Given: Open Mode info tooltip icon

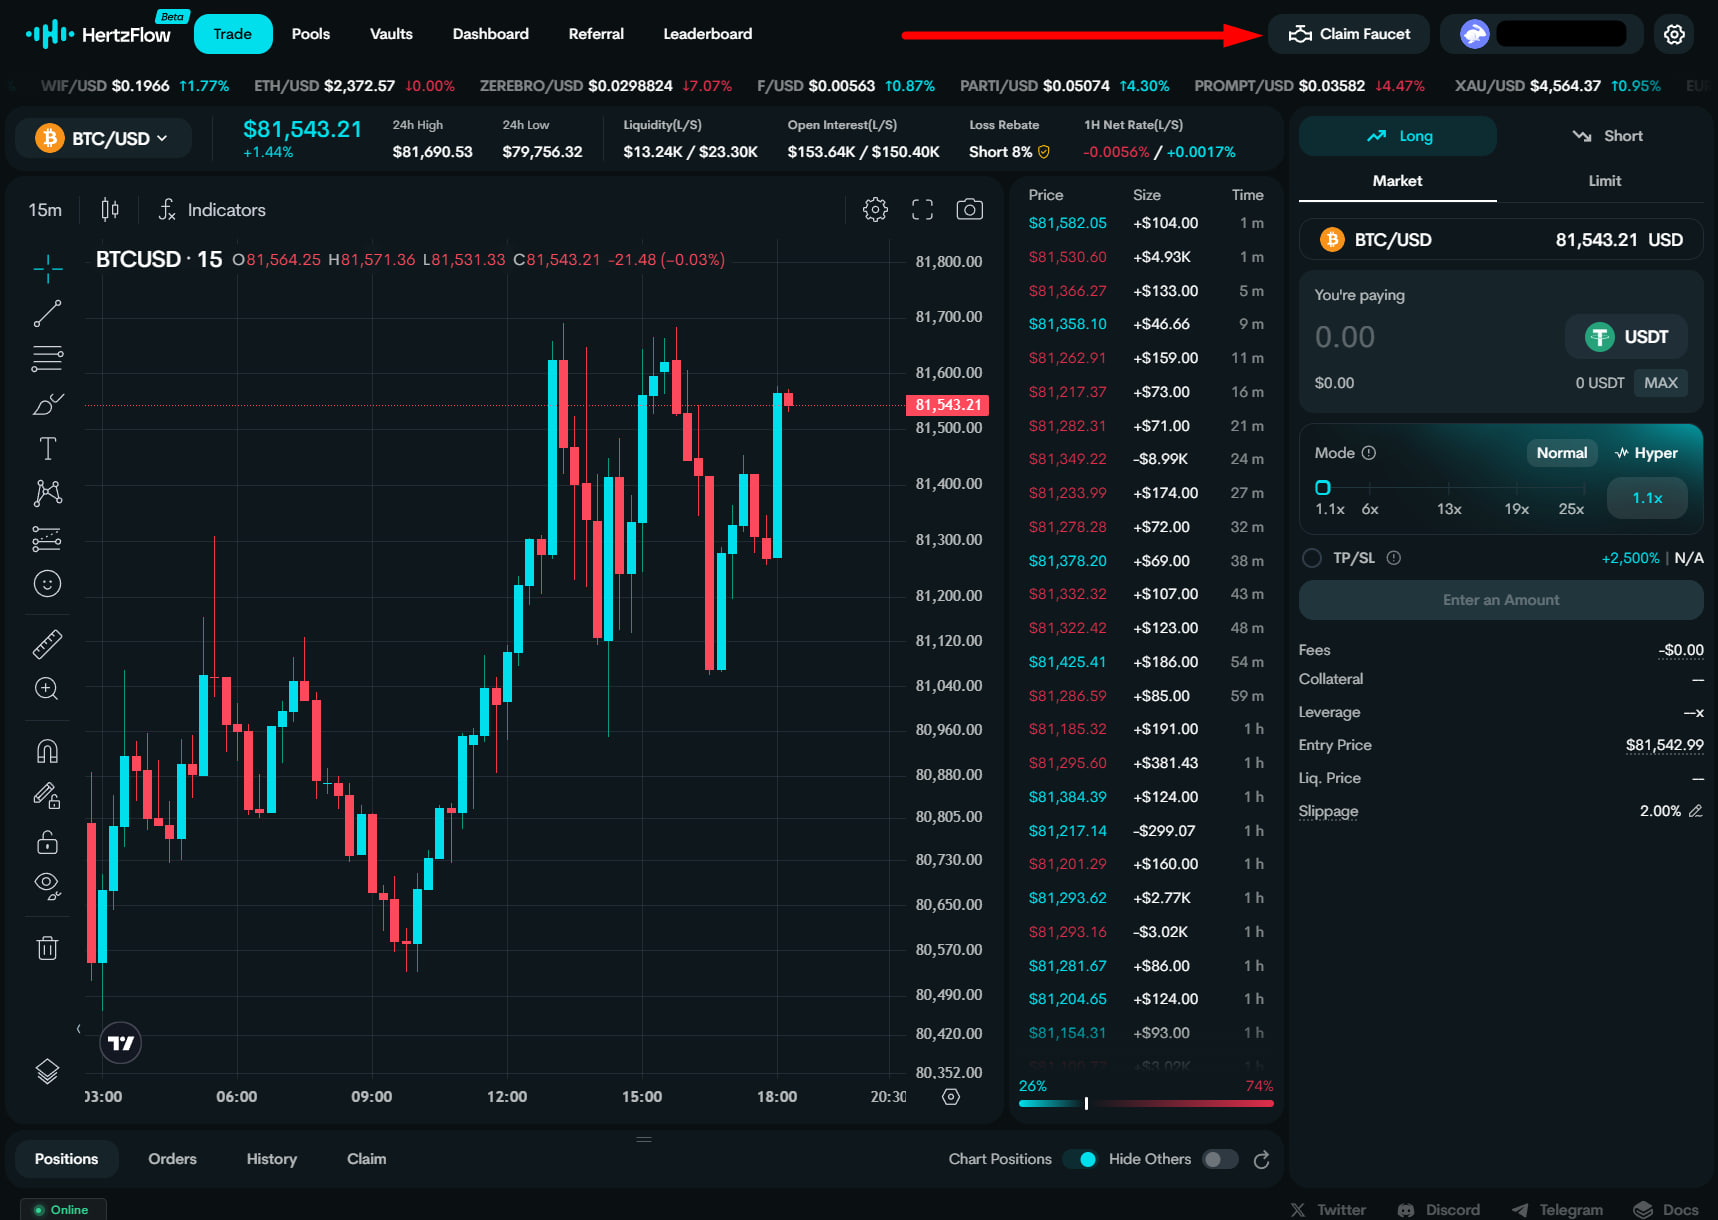Looking at the screenshot, I should point(1369,453).
